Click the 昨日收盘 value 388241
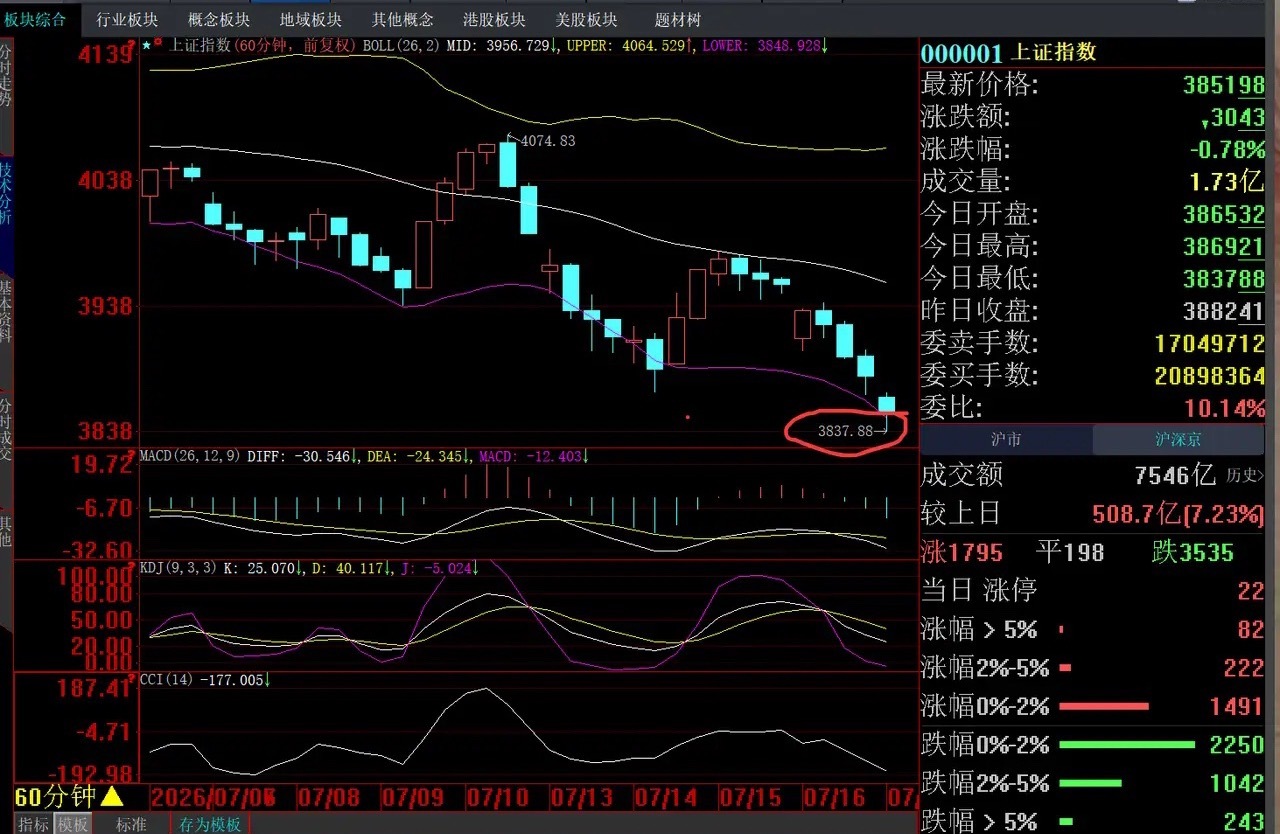1280x834 pixels. (x=1224, y=311)
